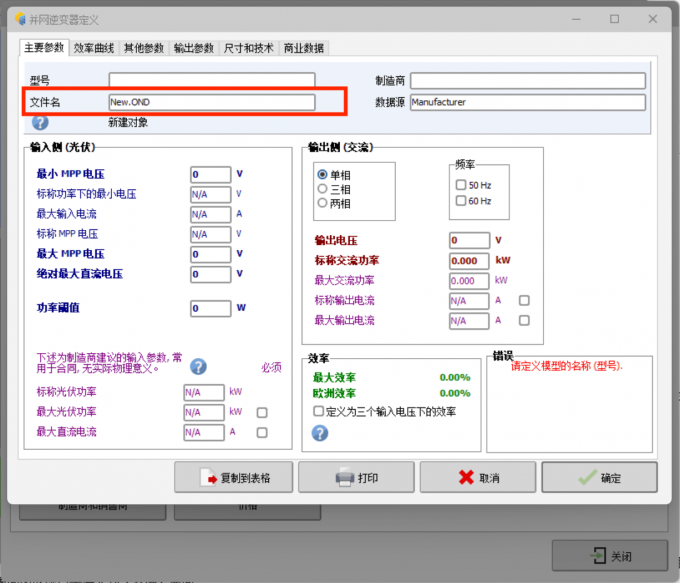Confirm with the 确定 button
This screenshot has height=583, width=680.
[x=599, y=478]
